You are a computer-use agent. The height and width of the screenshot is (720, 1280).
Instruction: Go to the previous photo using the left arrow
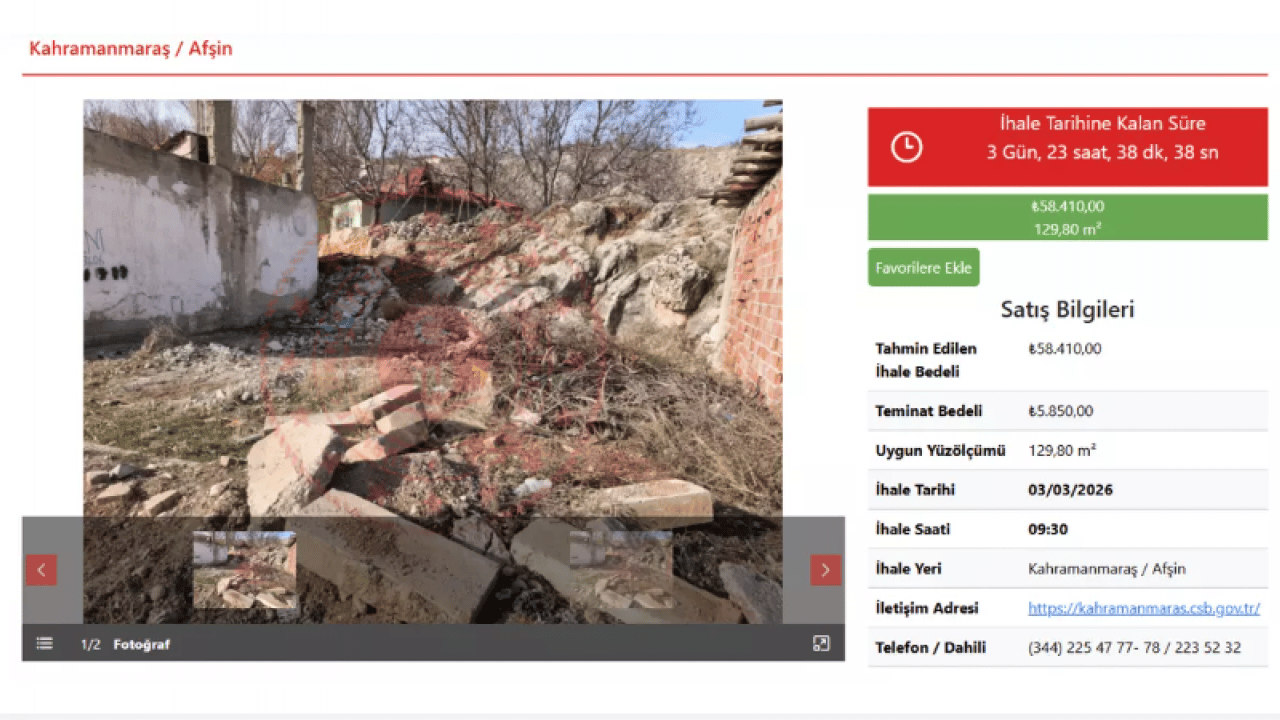(41, 570)
